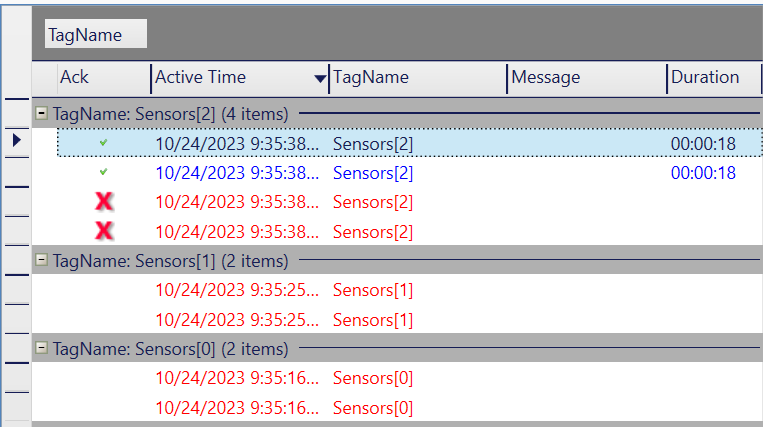This screenshot has height=429, width=763.
Task: Select last Sensors[0] alarm at 9:35:16
Action: click(410, 408)
